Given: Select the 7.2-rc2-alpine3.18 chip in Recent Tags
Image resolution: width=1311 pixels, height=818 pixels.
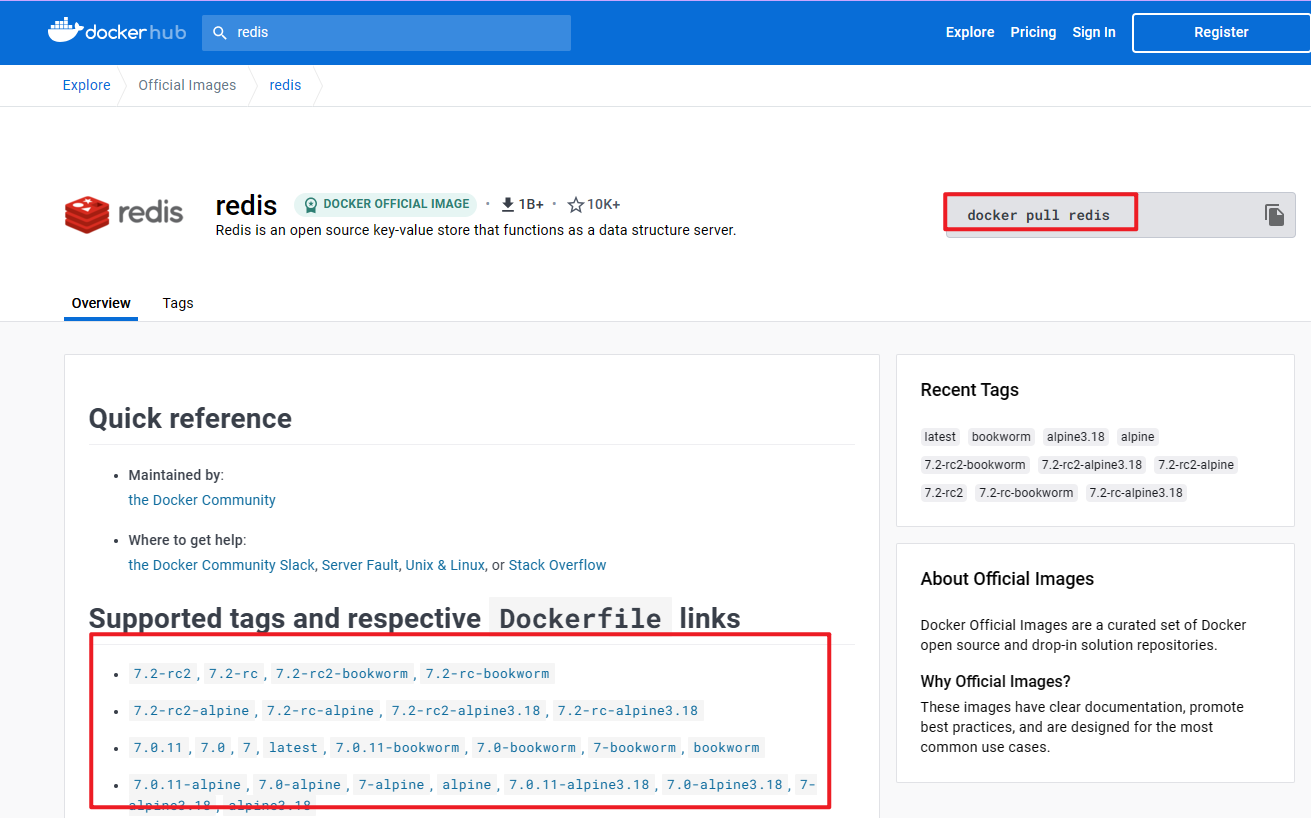Looking at the screenshot, I should tap(1092, 465).
